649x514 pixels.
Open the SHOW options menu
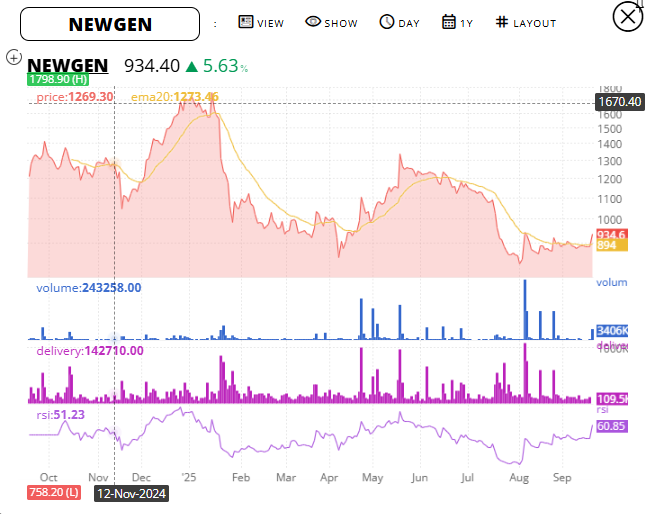point(332,22)
